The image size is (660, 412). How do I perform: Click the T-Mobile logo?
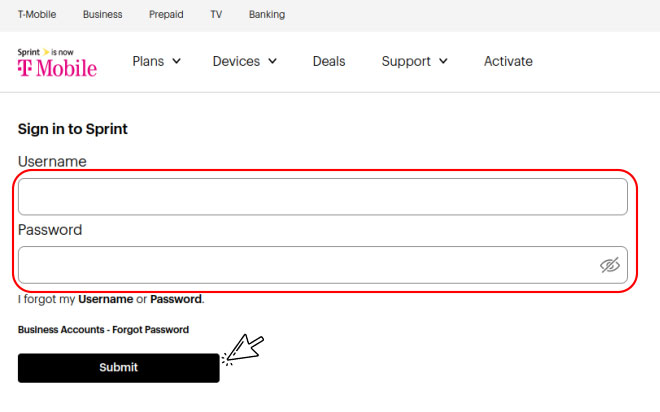click(x=57, y=63)
